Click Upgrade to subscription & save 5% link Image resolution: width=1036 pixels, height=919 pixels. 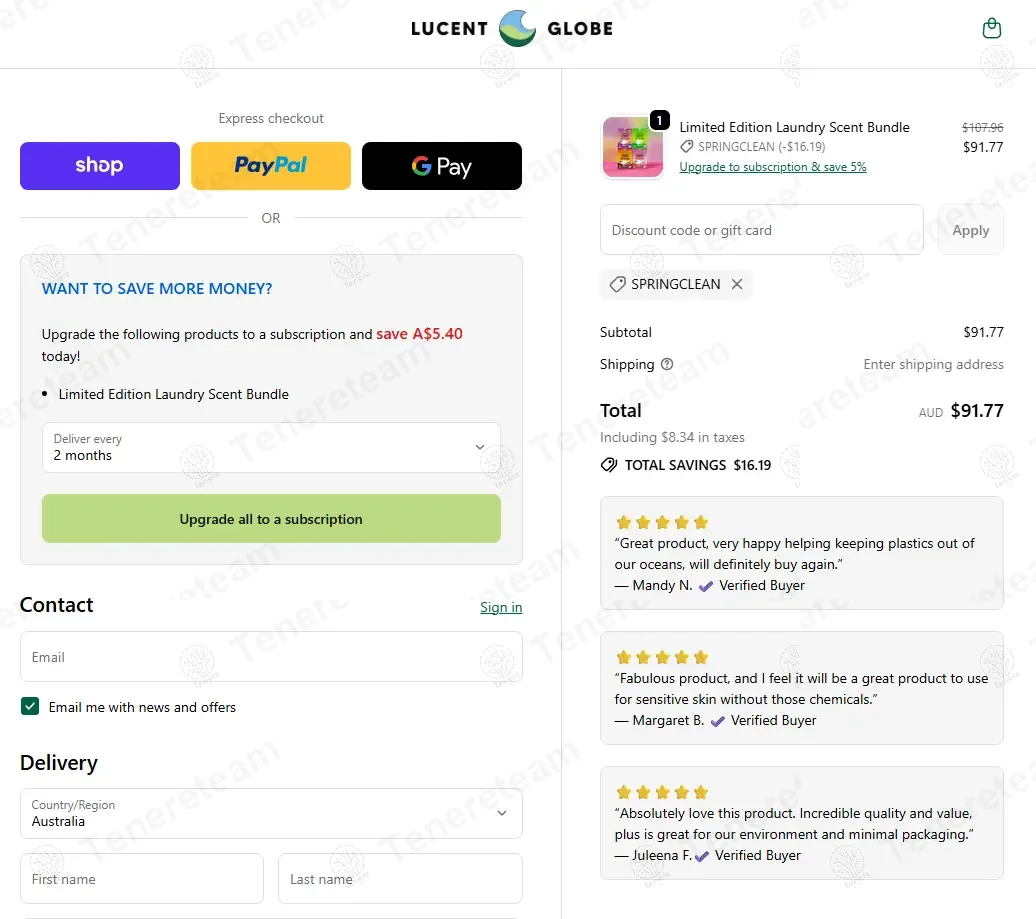coord(773,167)
